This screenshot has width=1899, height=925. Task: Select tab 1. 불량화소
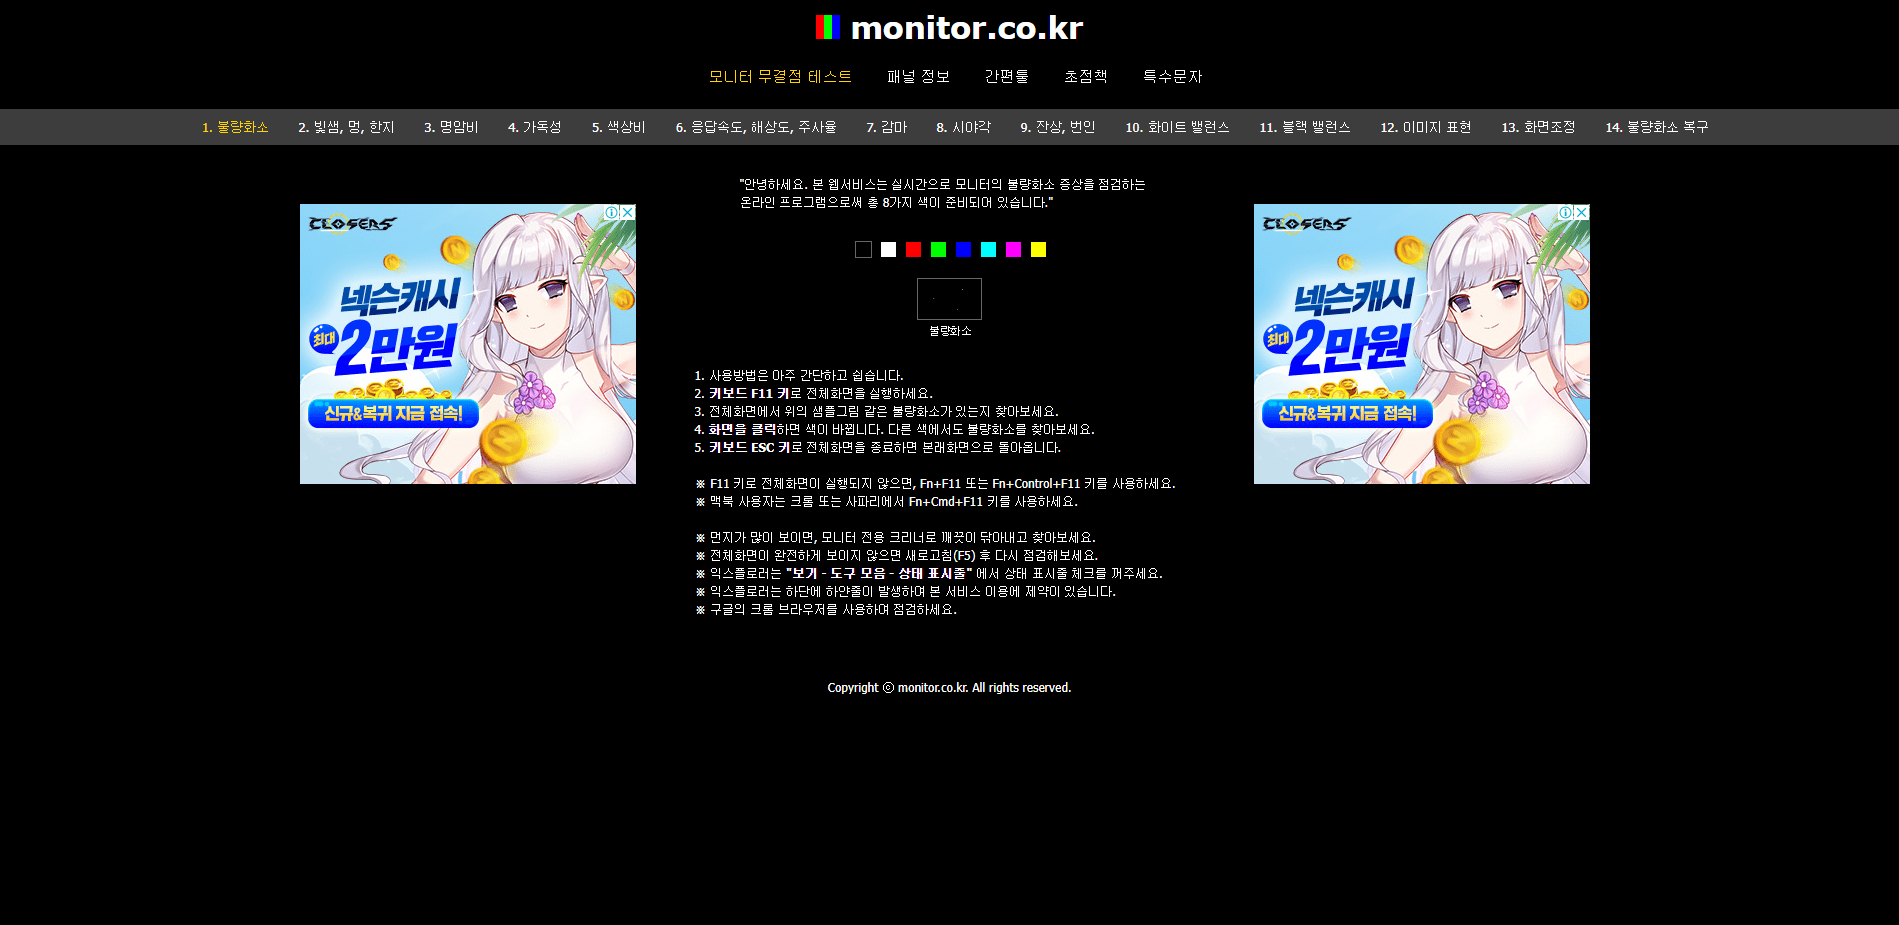coord(235,127)
